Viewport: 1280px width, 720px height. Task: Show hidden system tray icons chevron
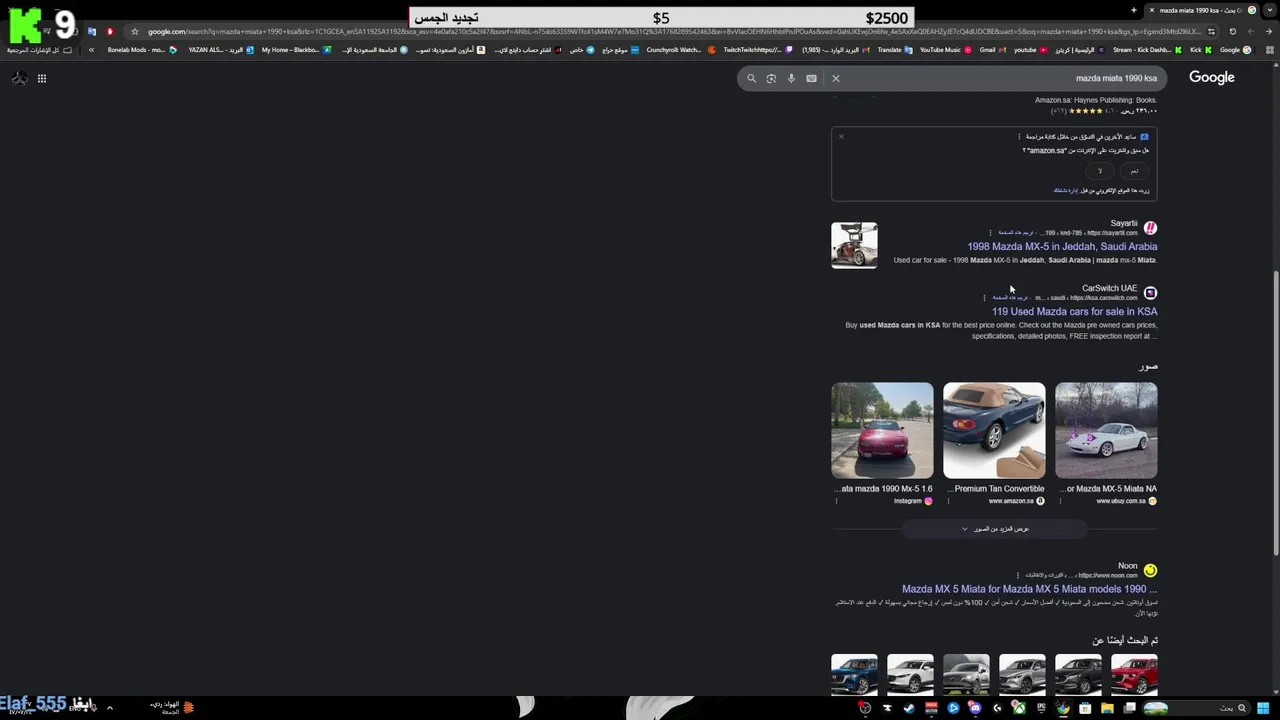click(109, 708)
